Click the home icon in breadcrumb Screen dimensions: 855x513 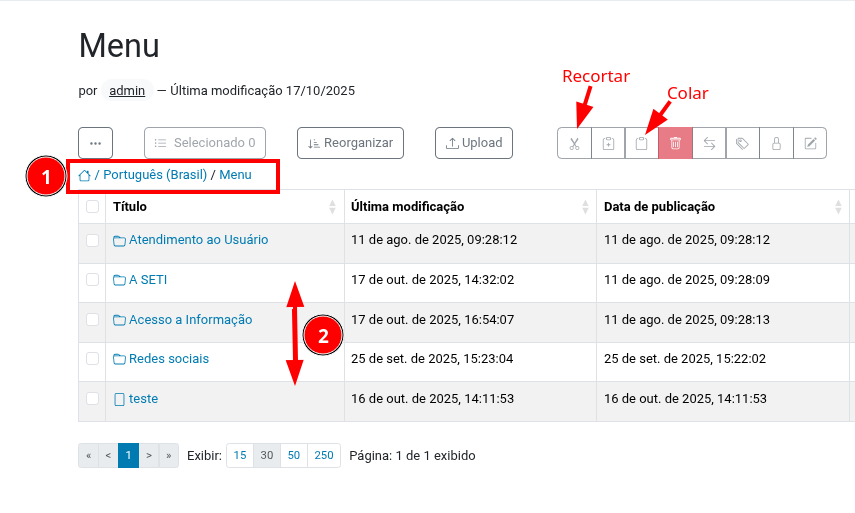(85, 176)
